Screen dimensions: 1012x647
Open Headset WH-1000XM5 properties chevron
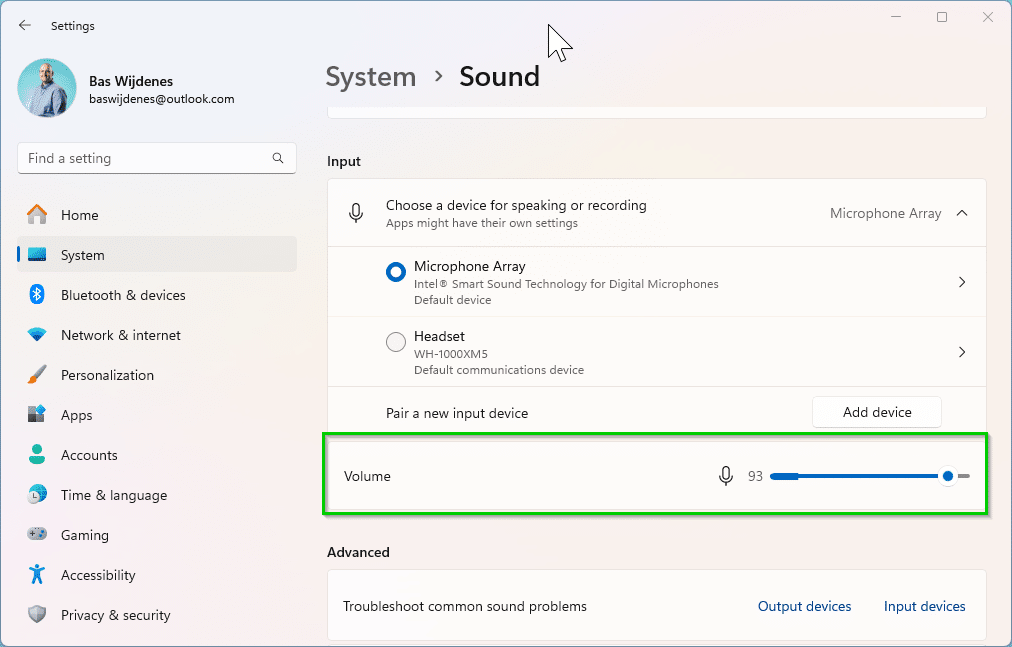[x=961, y=352]
